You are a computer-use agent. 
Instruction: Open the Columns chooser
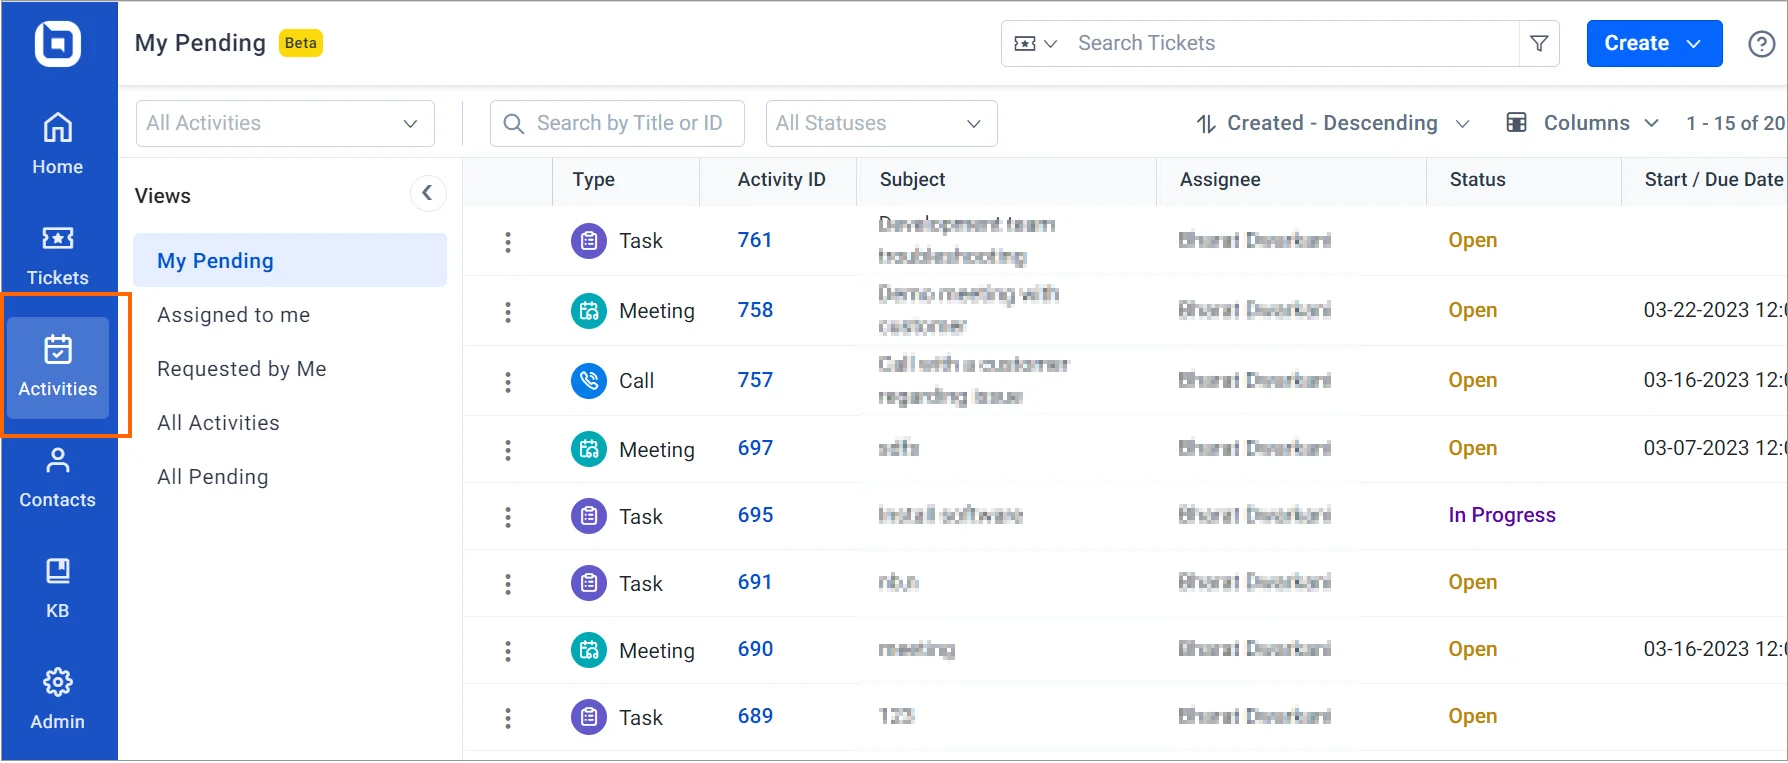[1583, 123]
